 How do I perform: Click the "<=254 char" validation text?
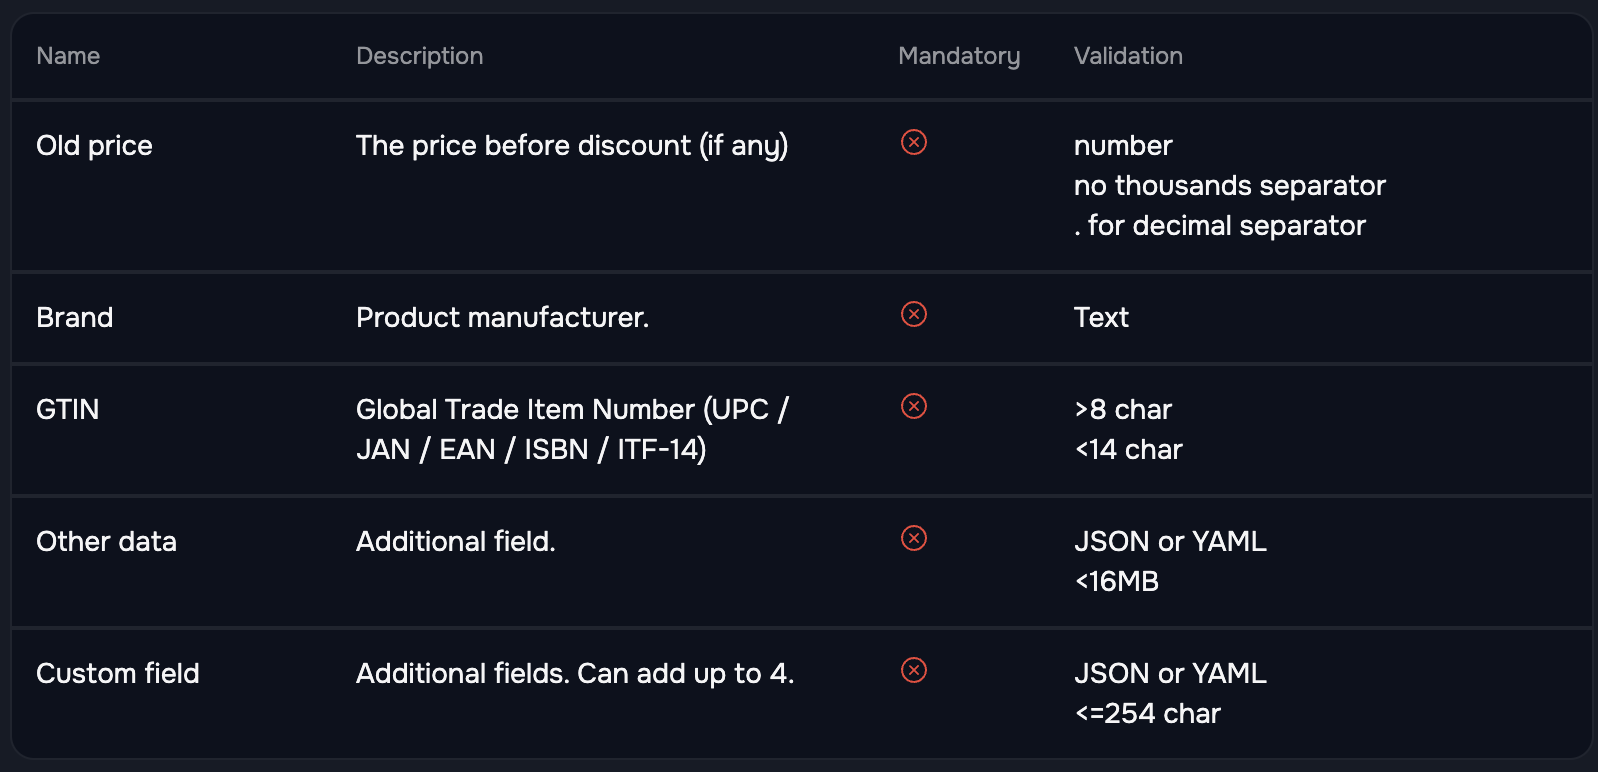click(1147, 714)
